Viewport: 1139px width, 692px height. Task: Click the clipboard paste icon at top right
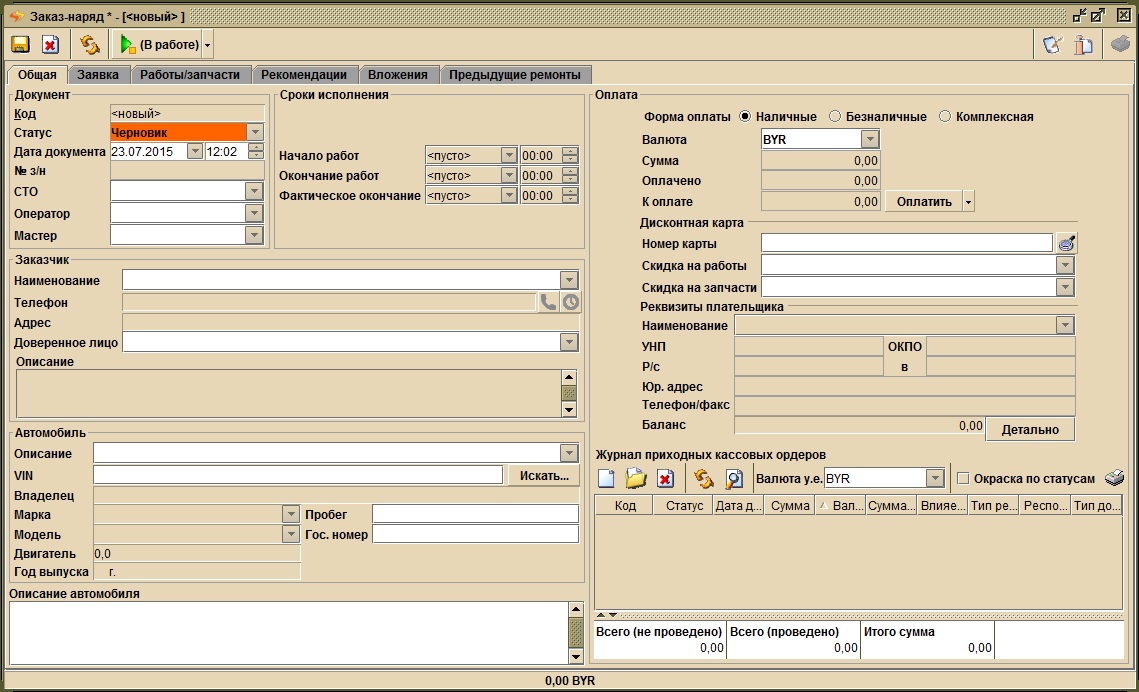pos(1083,45)
